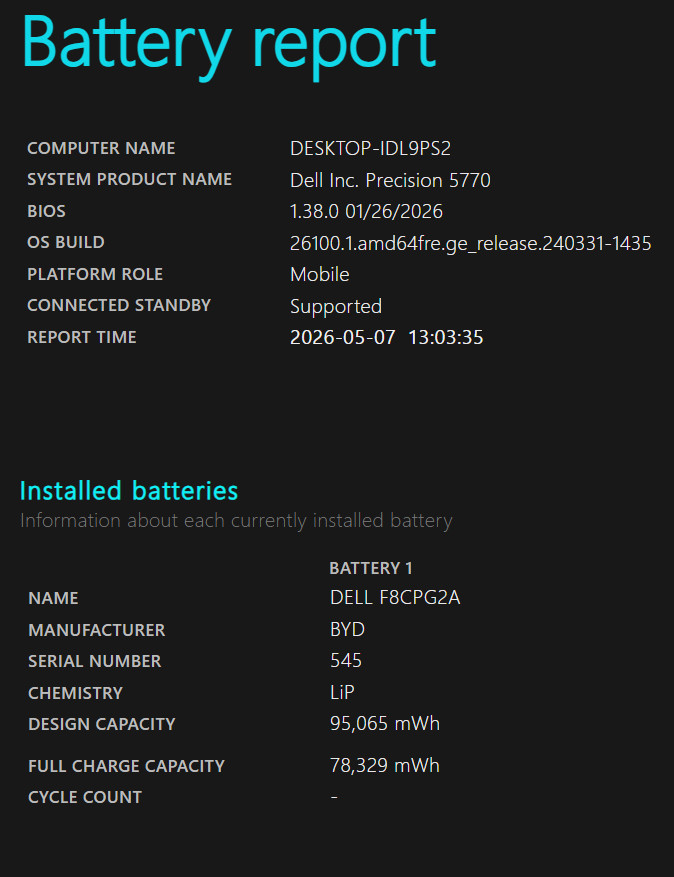
Task: Click the FULL CHARGE CAPACITY row label
Action: click(126, 766)
